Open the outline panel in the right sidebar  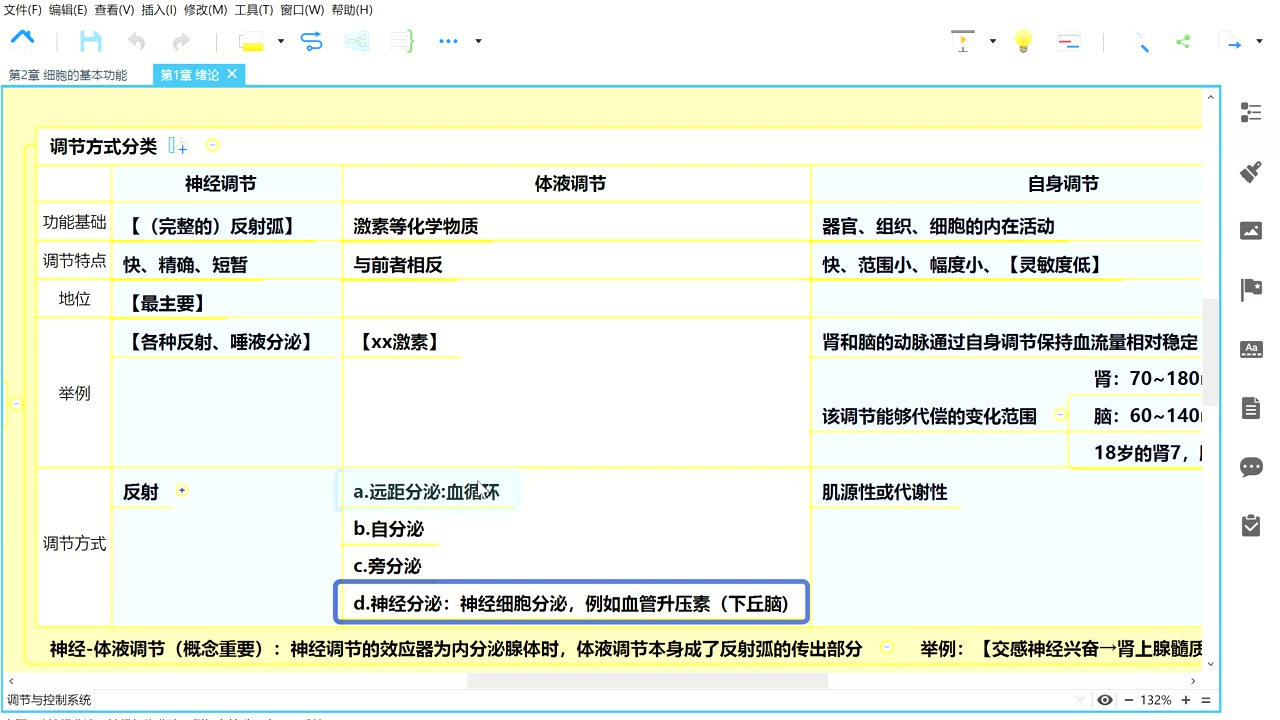(x=1251, y=112)
